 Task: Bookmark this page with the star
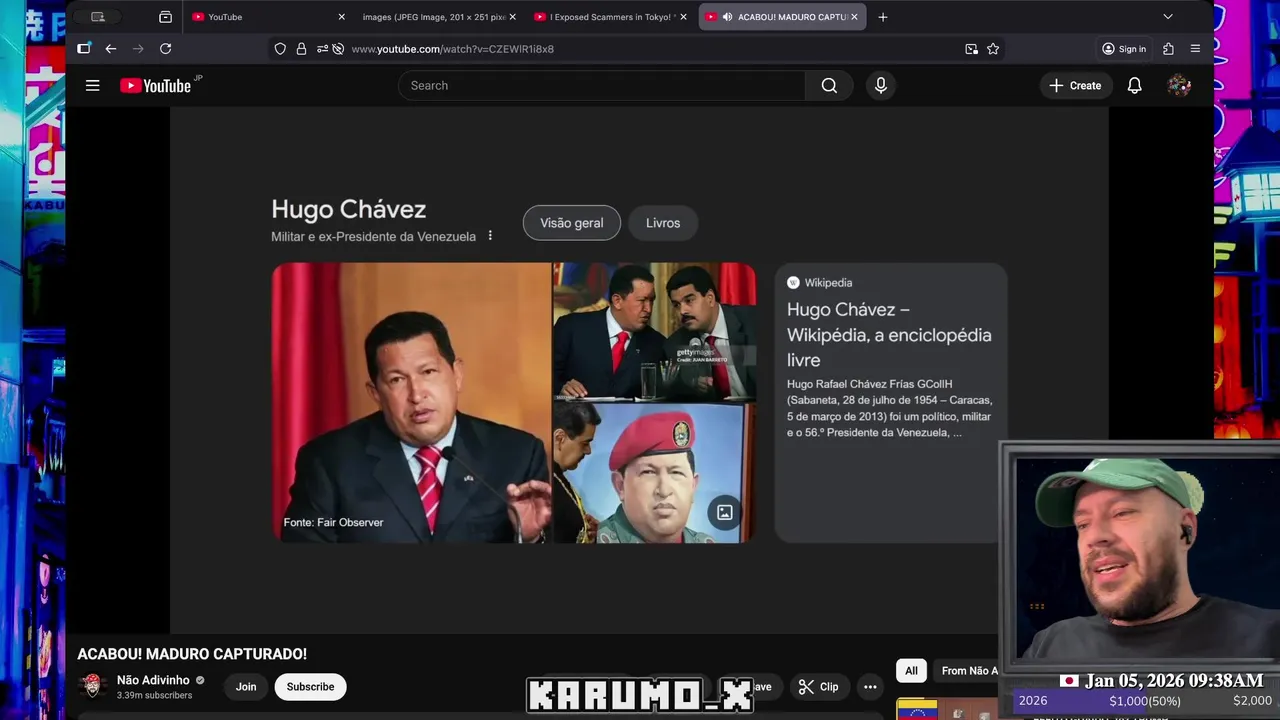coord(993,49)
